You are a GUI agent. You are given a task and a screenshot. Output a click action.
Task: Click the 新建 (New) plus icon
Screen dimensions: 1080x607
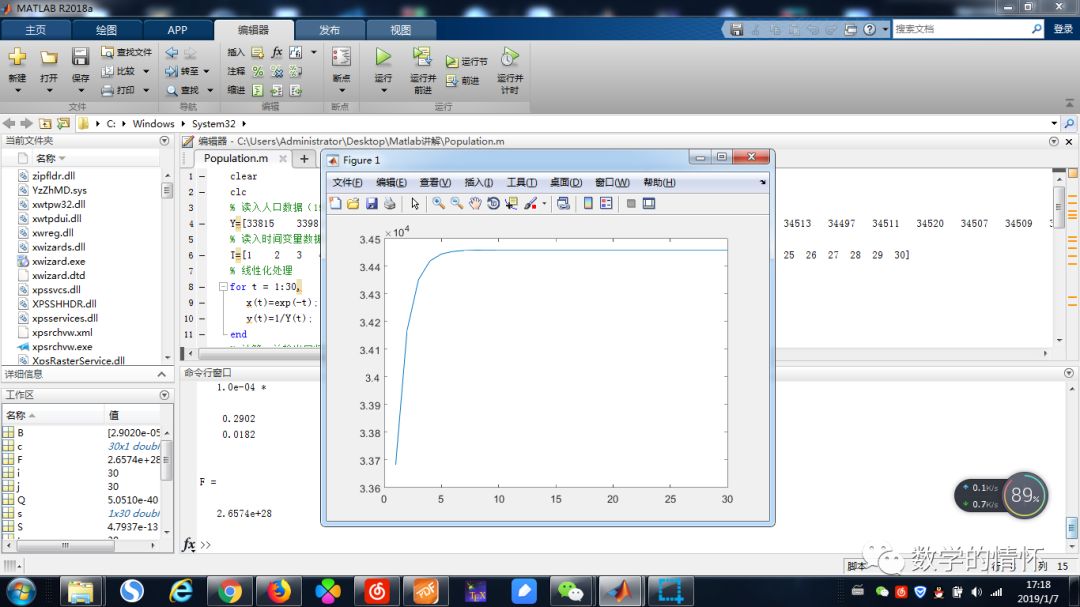coord(17,57)
